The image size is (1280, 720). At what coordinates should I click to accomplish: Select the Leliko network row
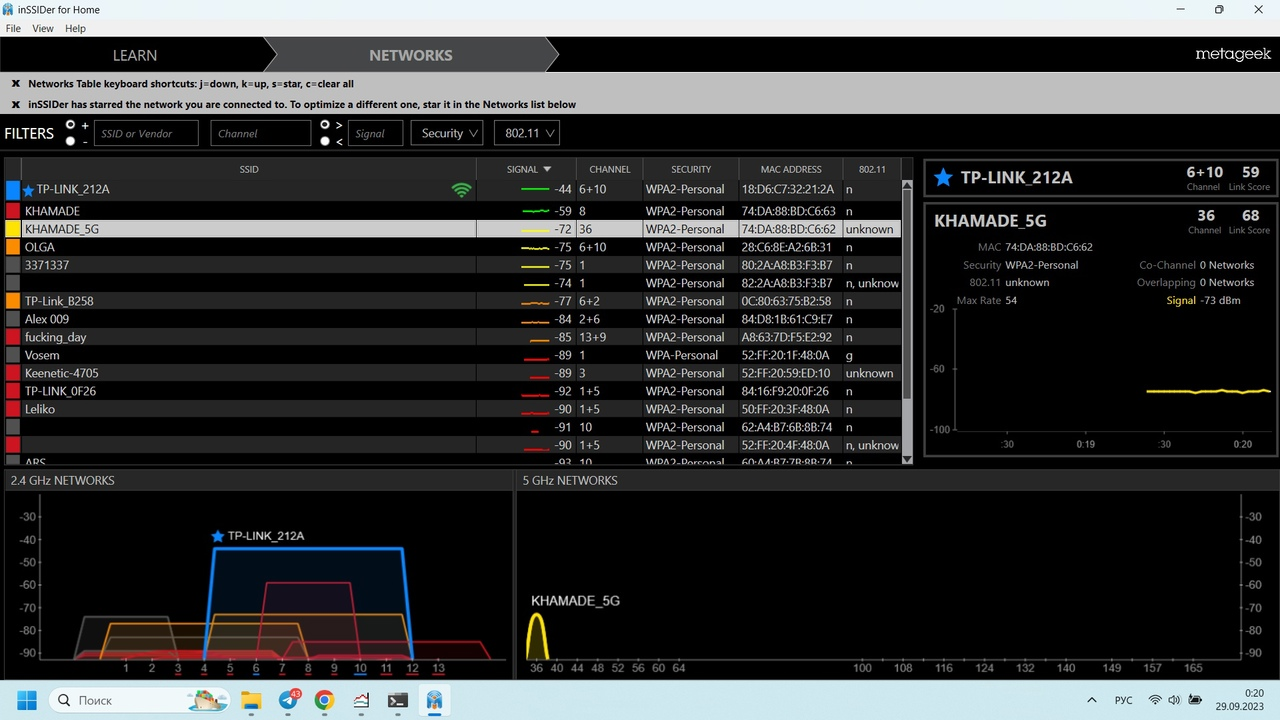tap(453, 409)
